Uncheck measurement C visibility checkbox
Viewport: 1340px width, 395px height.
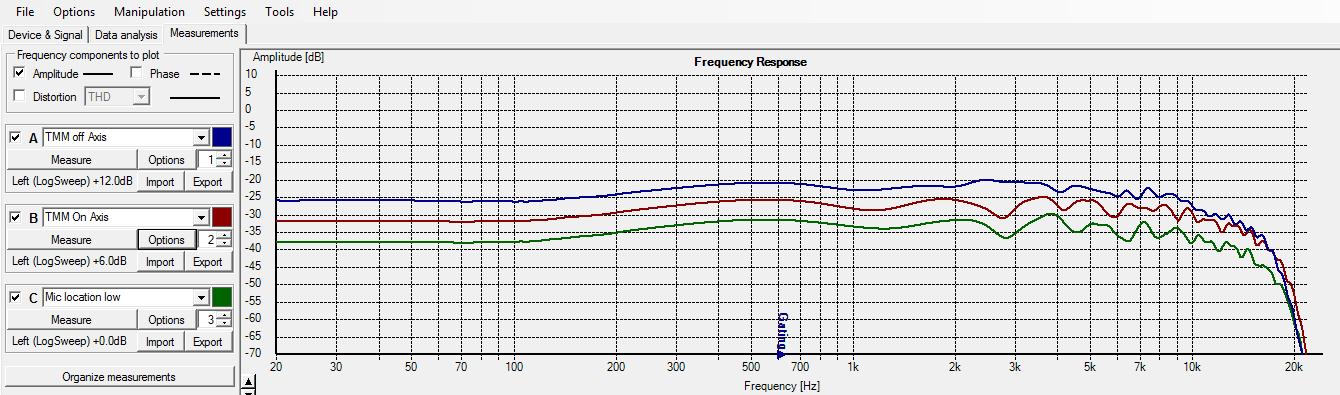click(15, 297)
